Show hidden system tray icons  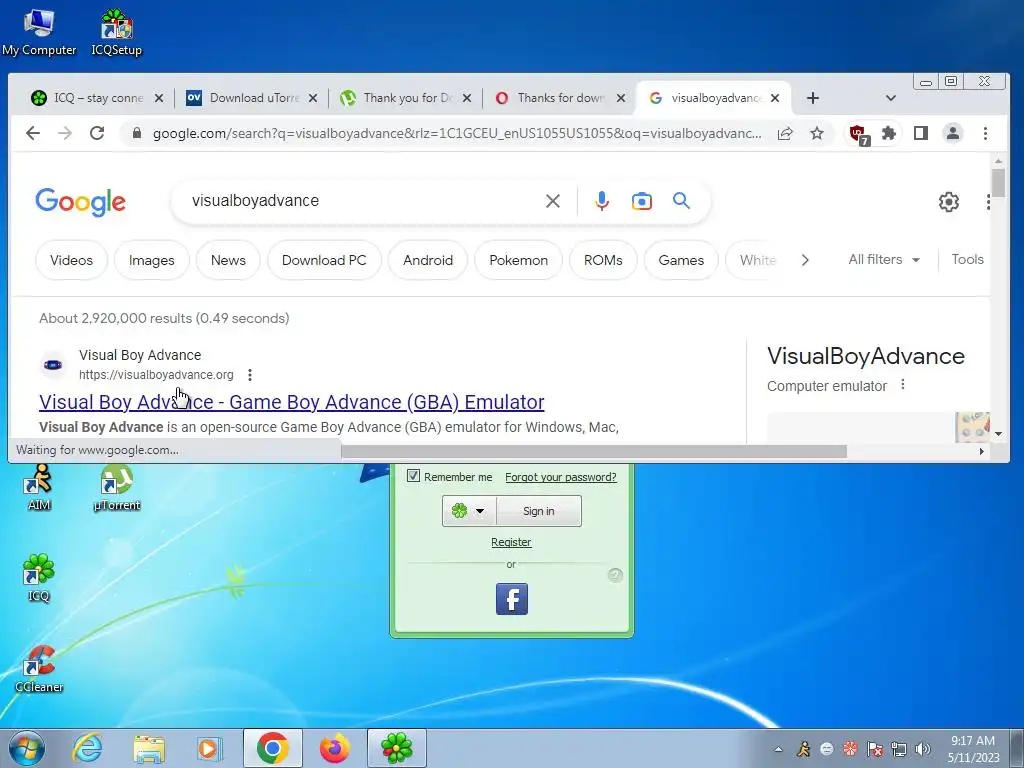click(778, 749)
